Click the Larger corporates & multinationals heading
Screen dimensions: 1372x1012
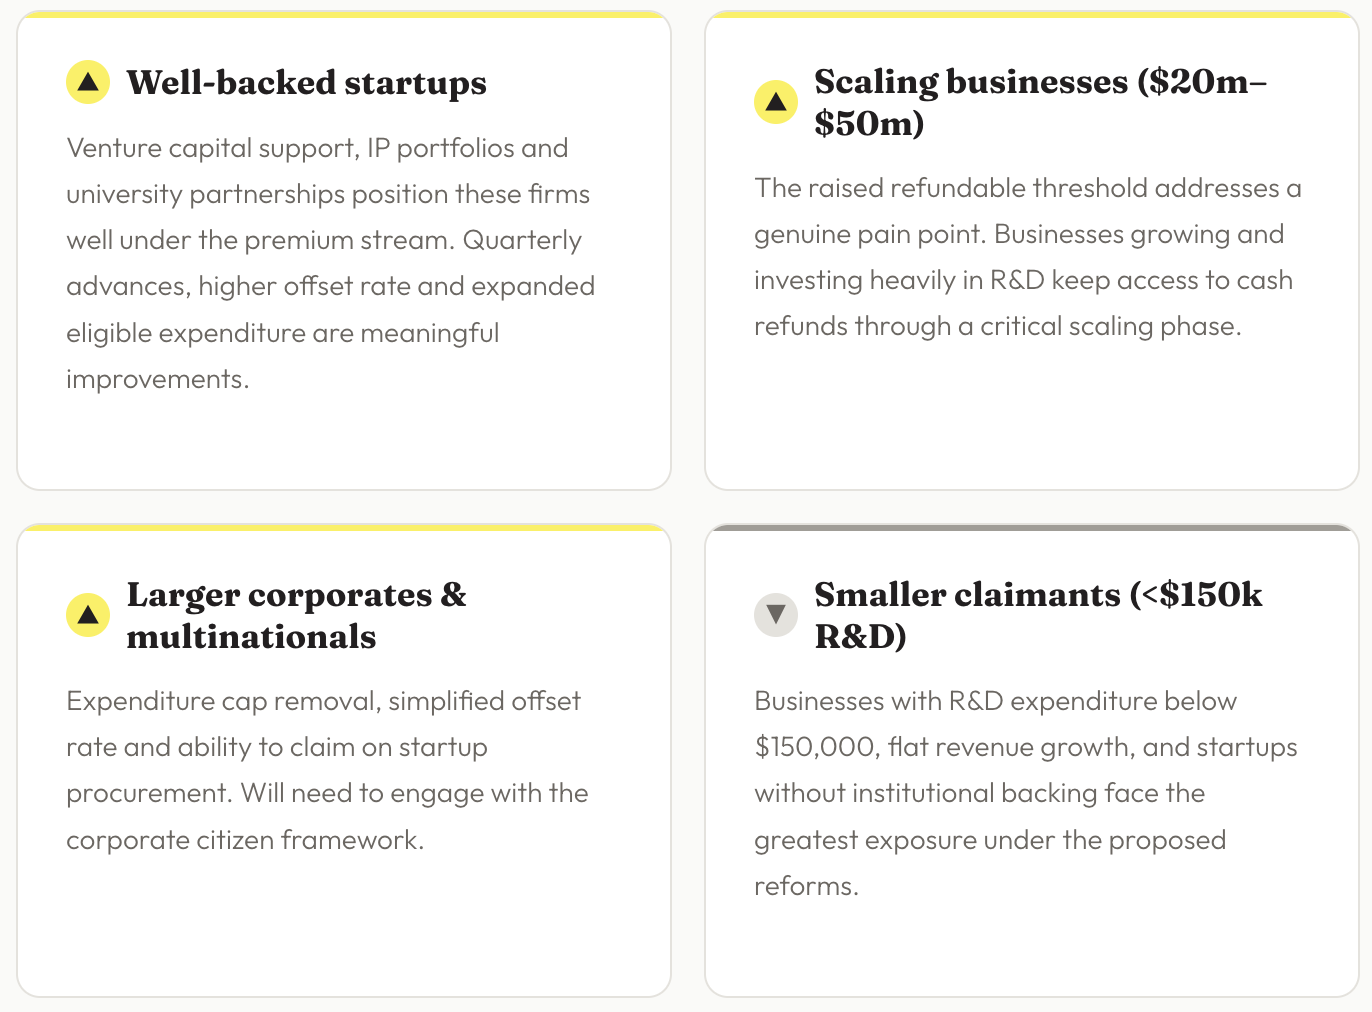(x=296, y=615)
